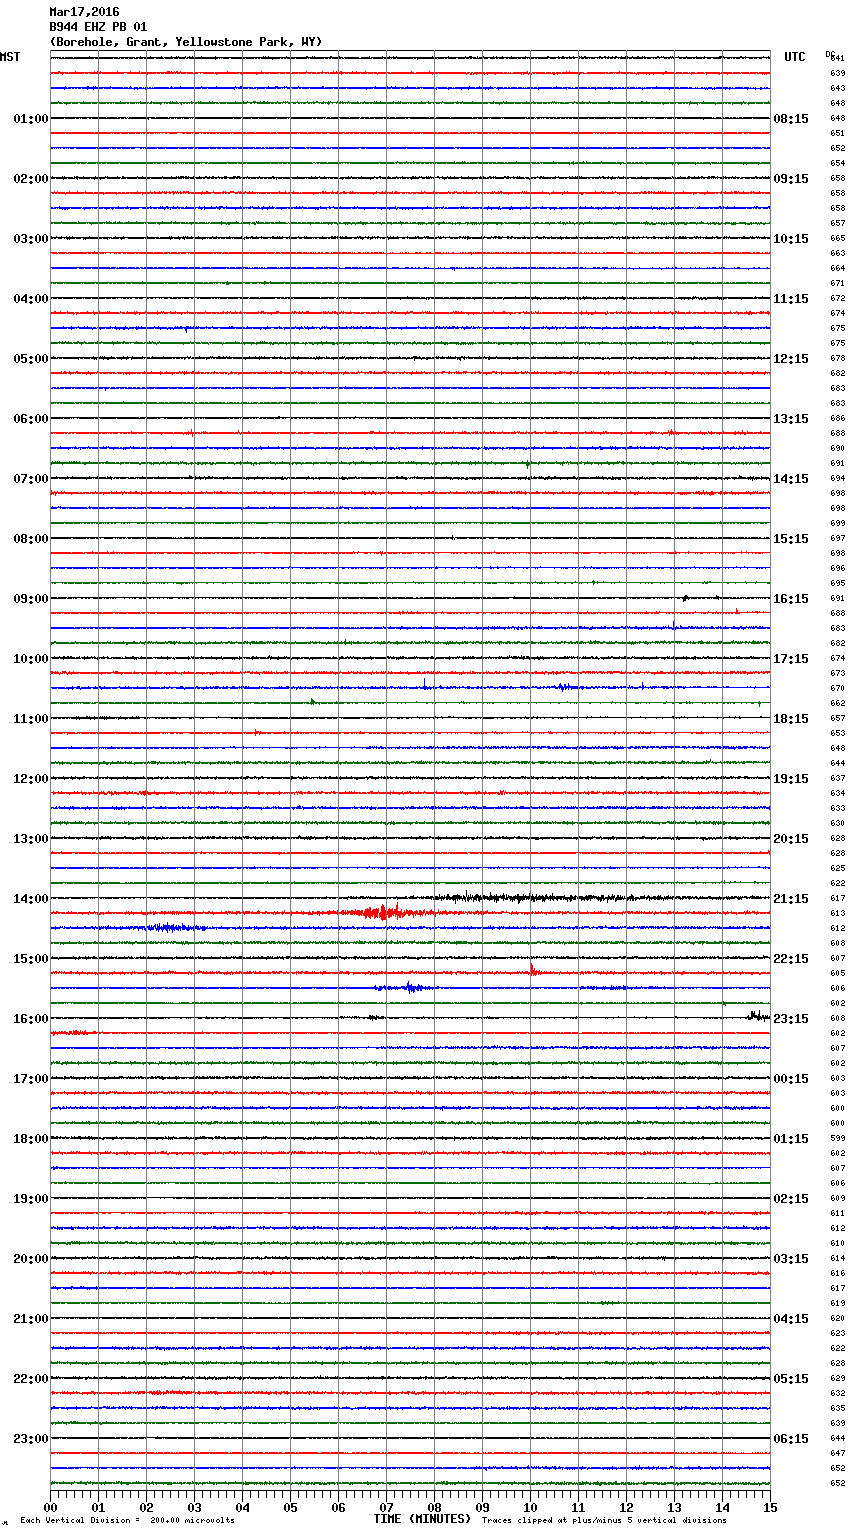Select the 08:00 MST time label
The height and width of the screenshot is (1534, 850).
click(x=31, y=539)
